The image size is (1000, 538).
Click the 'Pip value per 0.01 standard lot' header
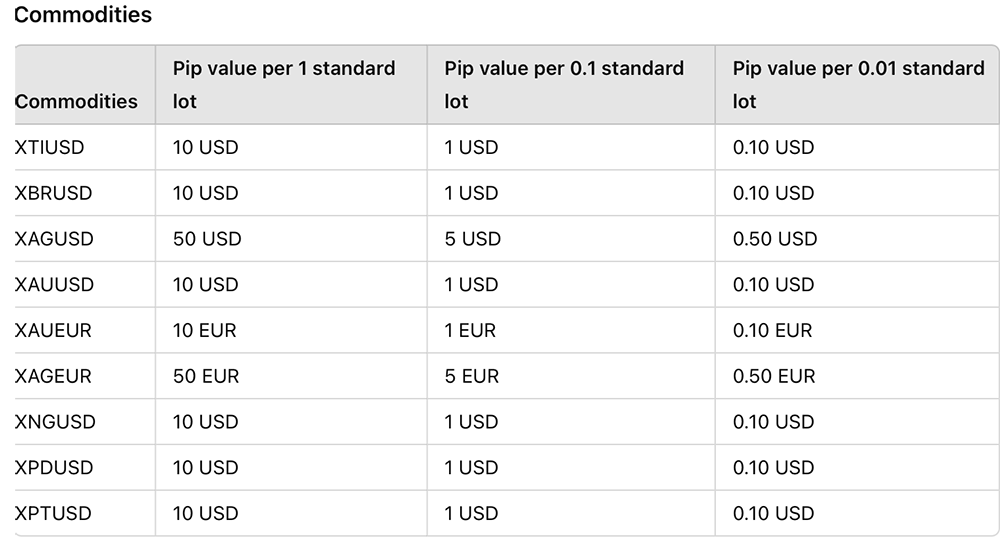point(858,85)
